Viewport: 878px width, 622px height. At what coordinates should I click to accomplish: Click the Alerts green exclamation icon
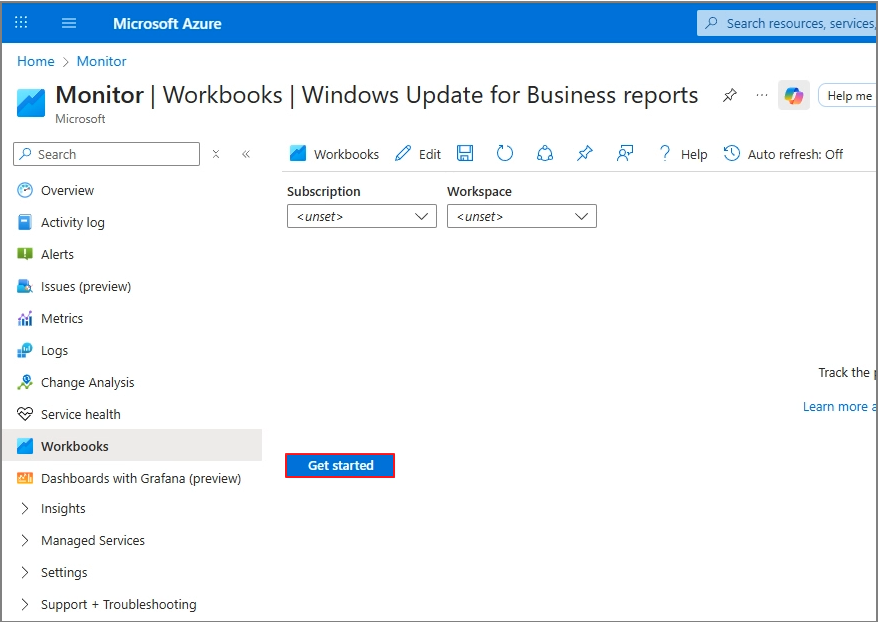25,254
